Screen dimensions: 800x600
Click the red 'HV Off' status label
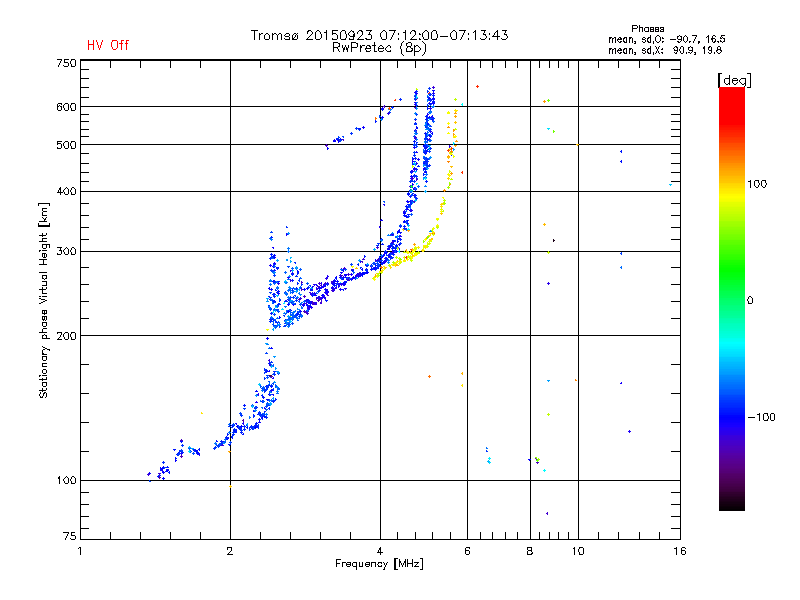coord(108,45)
